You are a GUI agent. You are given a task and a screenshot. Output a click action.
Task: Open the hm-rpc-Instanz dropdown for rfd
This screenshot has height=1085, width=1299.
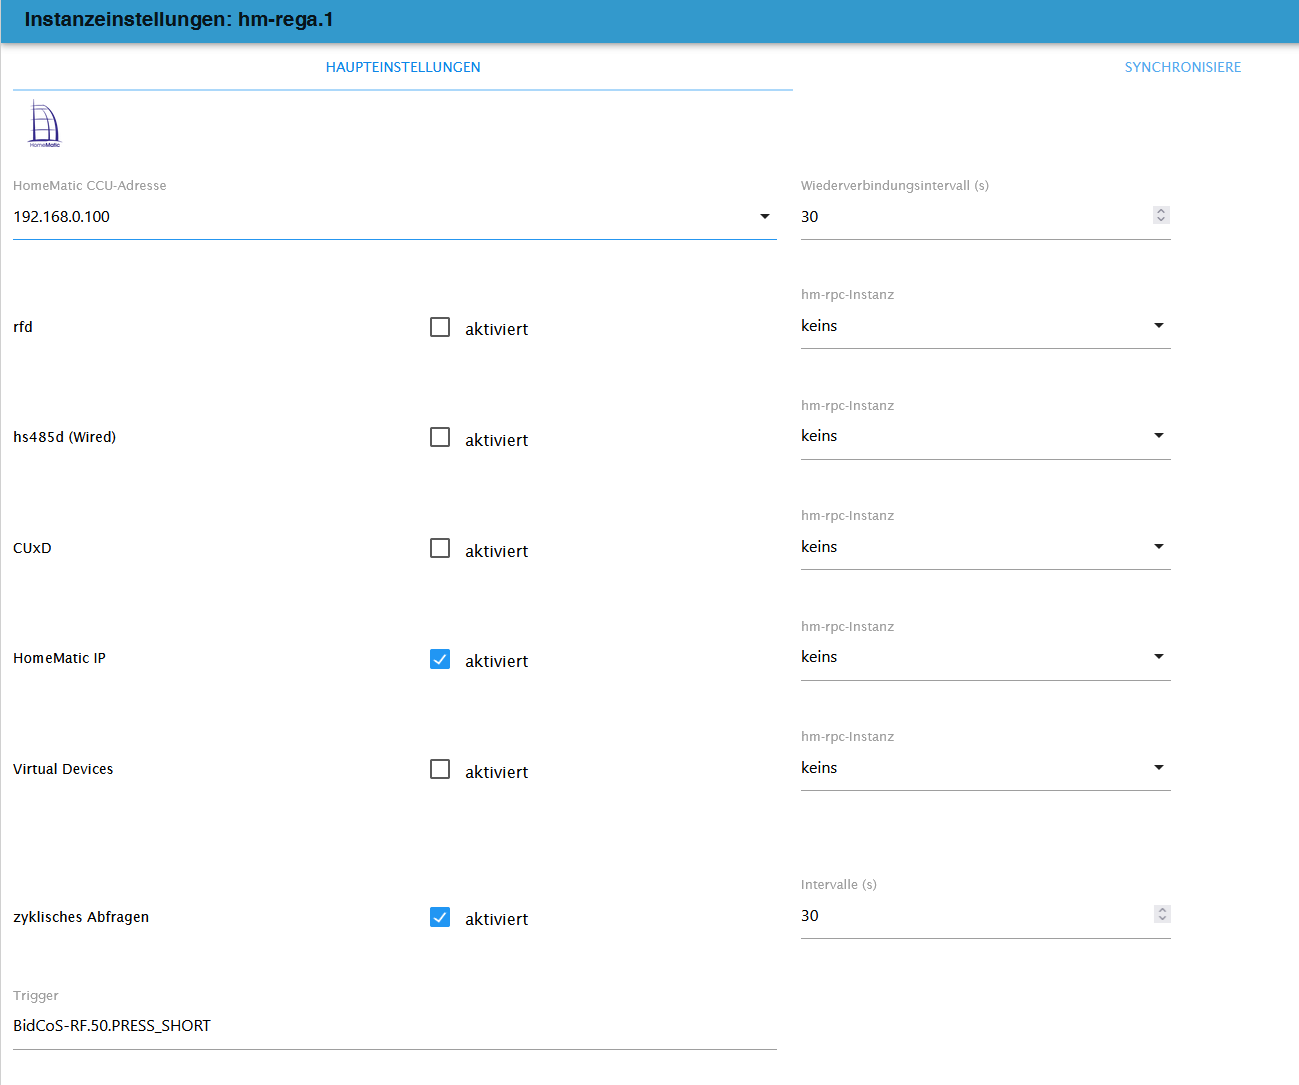(986, 326)
